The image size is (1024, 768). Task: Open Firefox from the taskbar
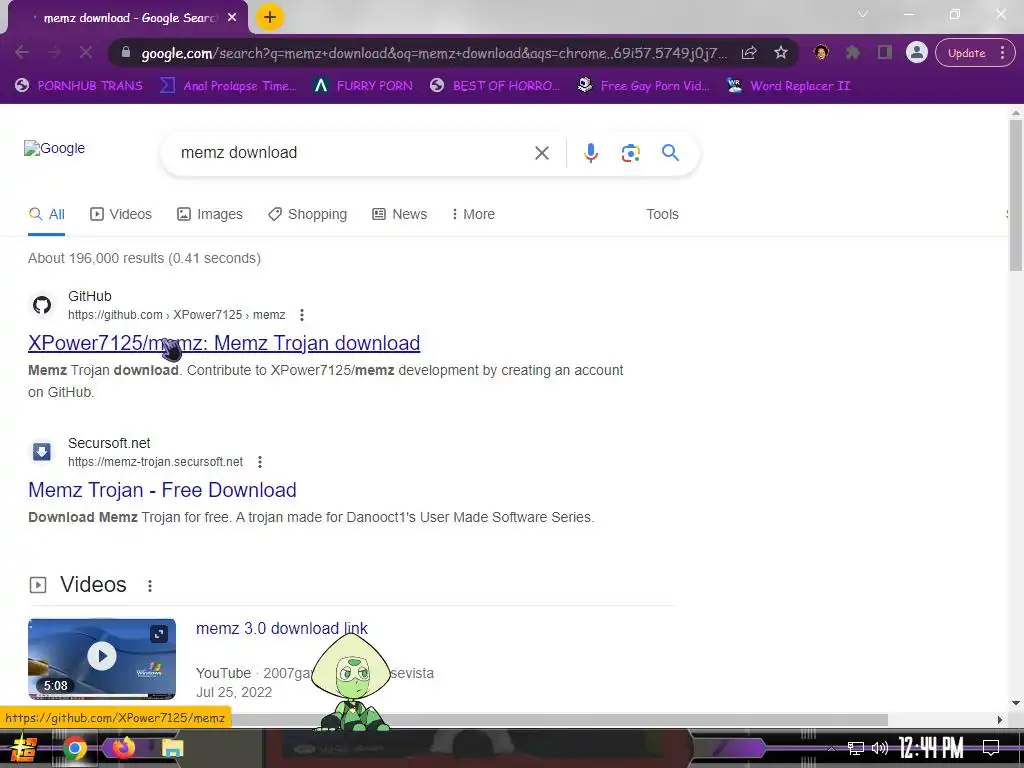click(x=123, y=748)
